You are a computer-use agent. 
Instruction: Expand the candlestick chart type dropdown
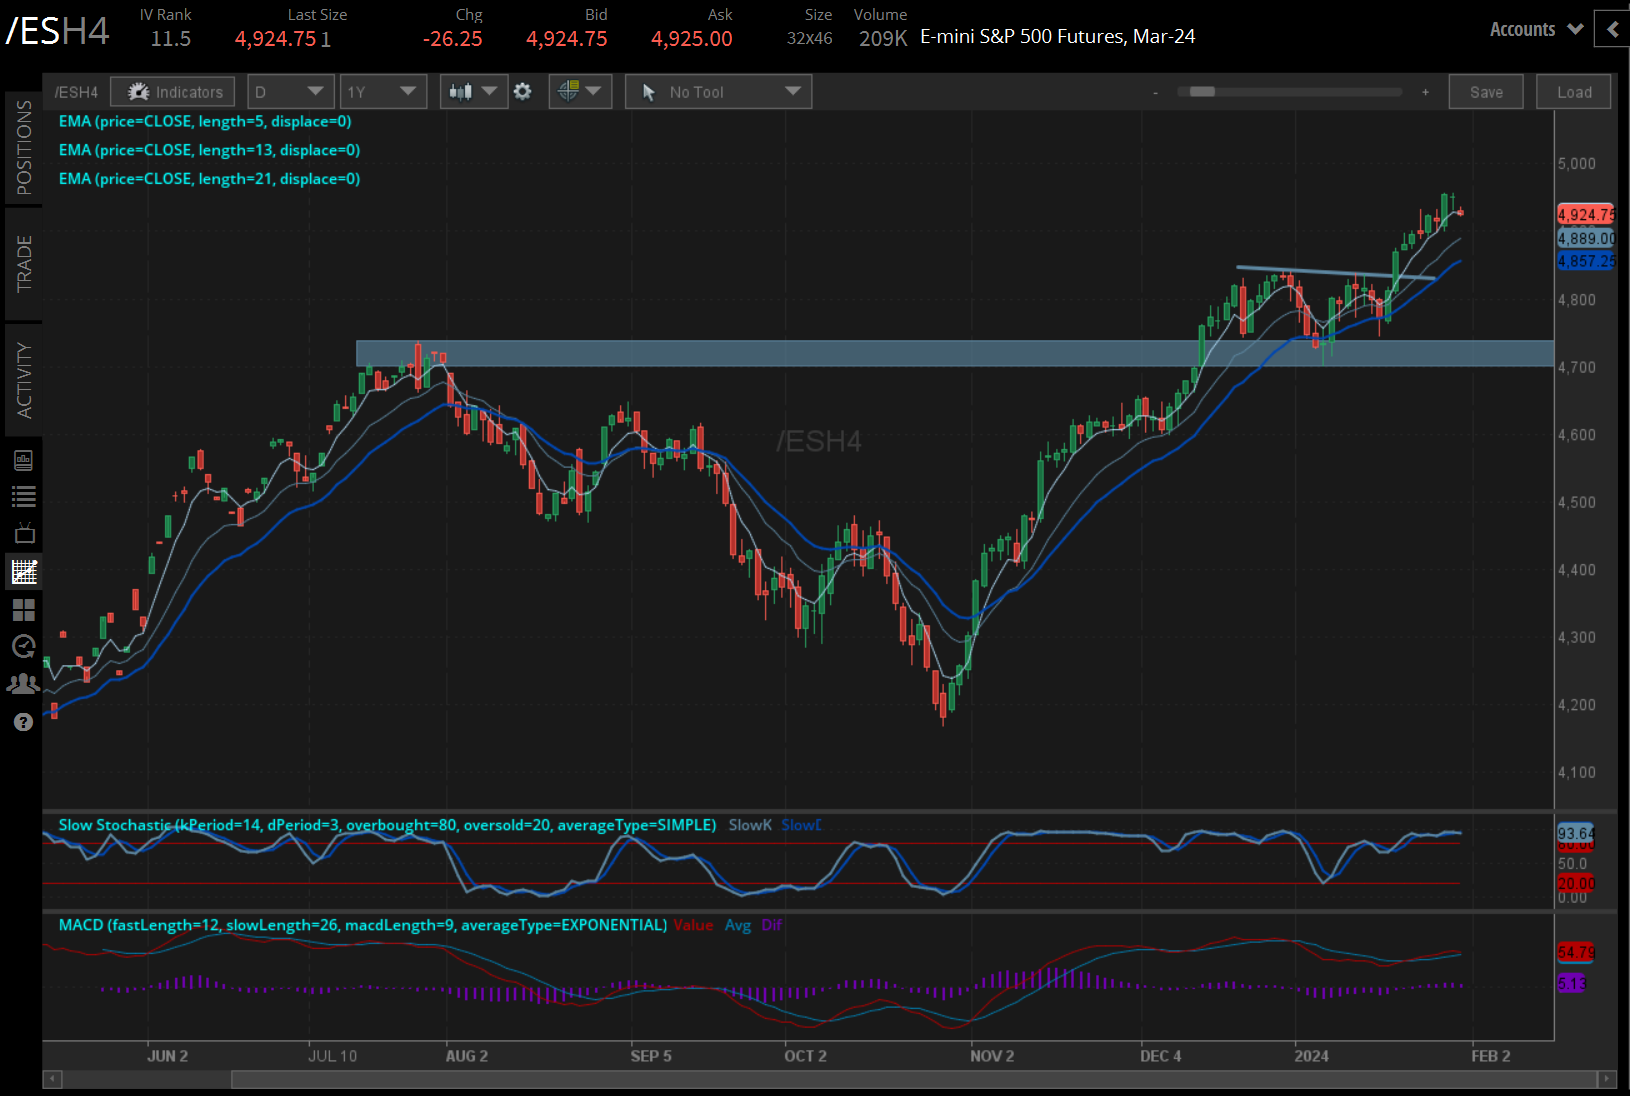473,92
